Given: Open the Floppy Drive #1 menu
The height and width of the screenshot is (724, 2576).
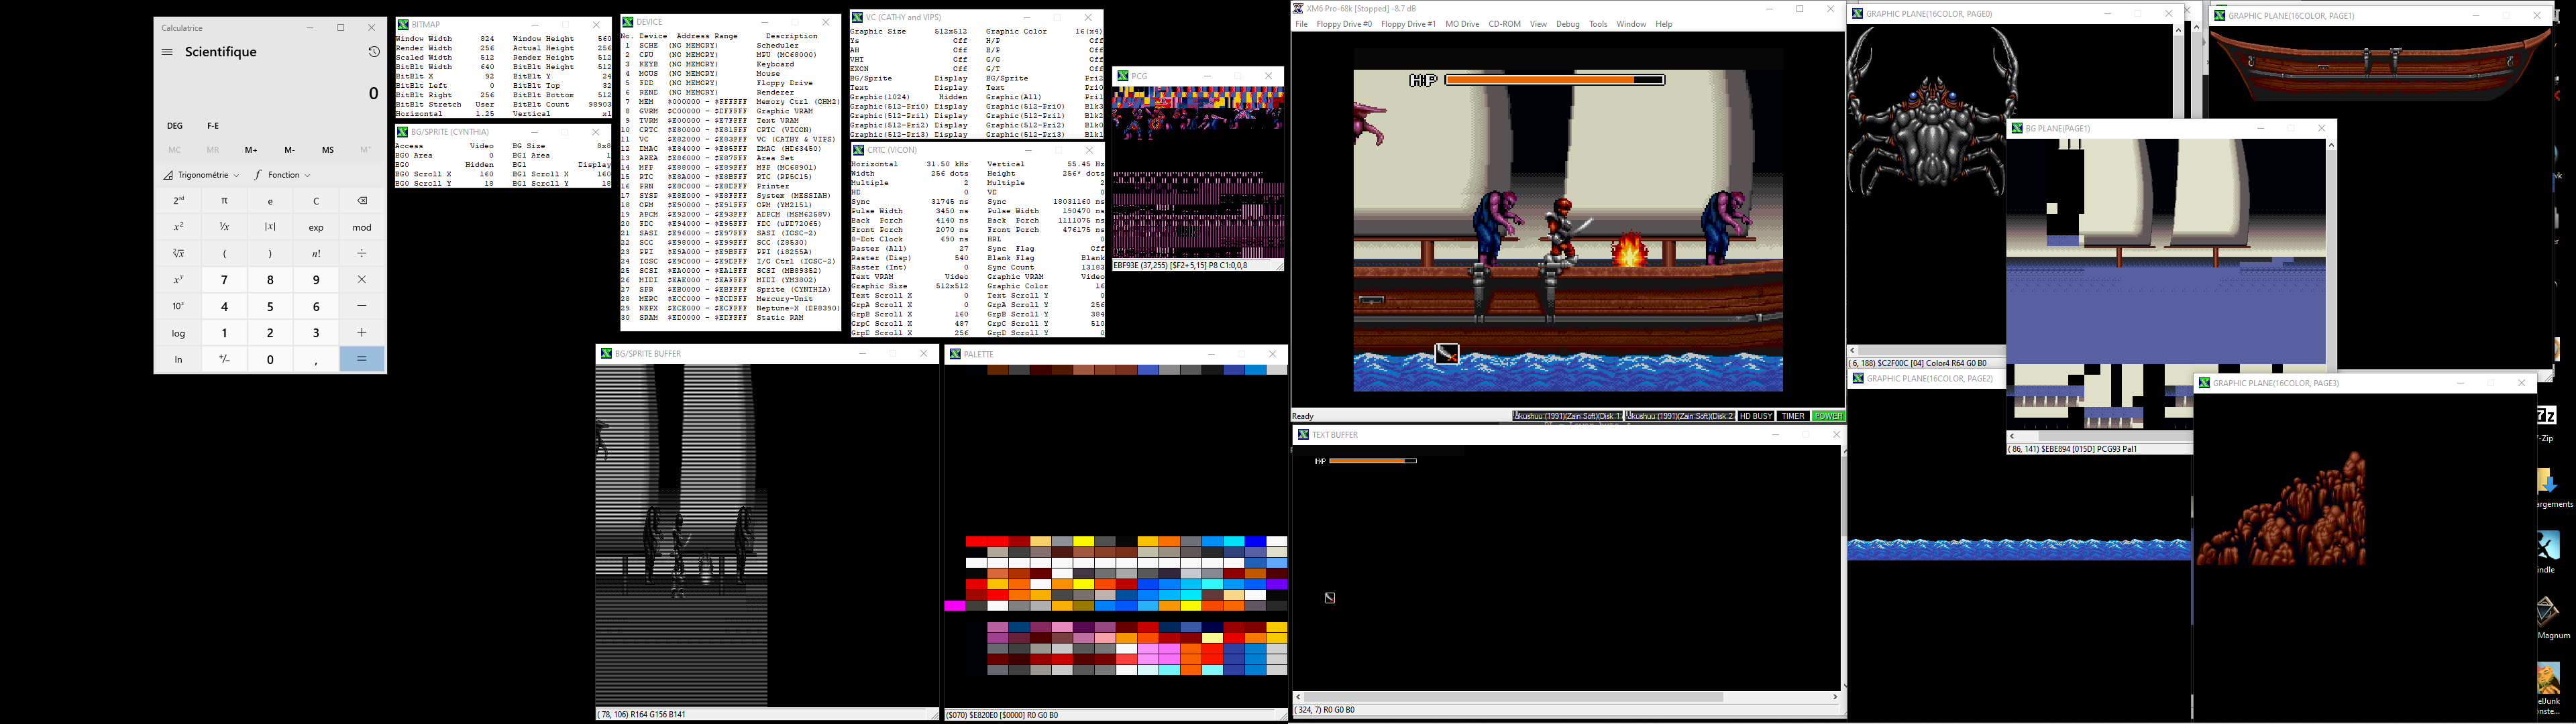Looking at the screenshot, I should 1408,24.
